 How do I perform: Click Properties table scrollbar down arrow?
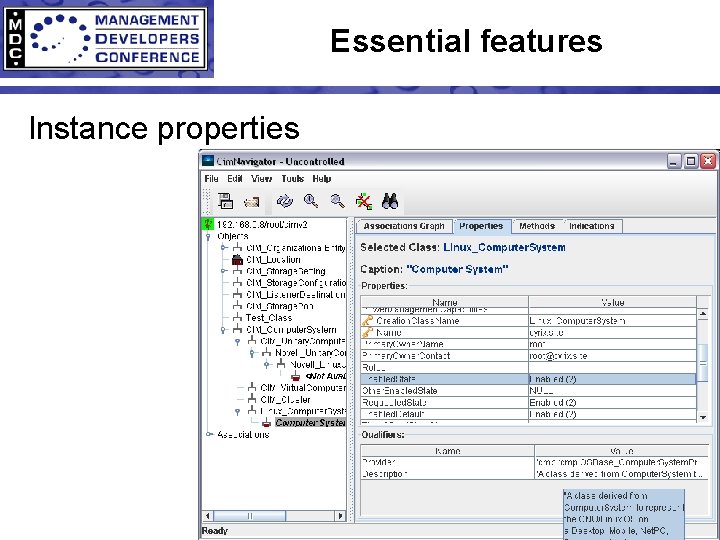click(703, 417)
